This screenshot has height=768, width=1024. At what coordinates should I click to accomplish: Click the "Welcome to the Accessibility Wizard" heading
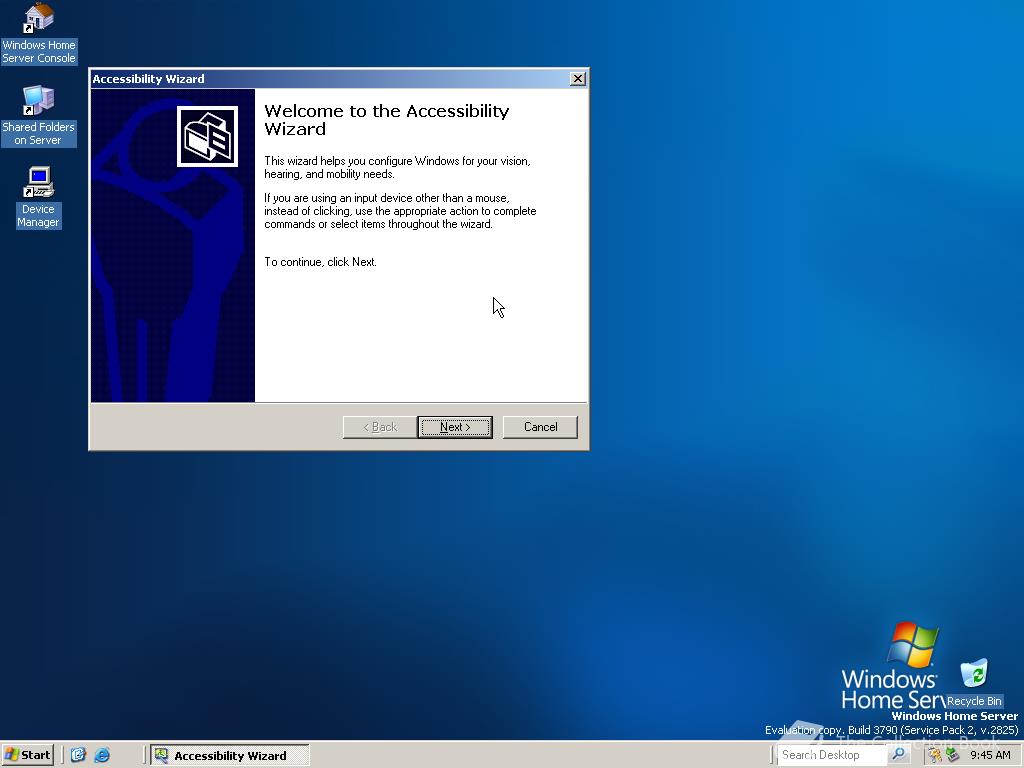point(387,120)
